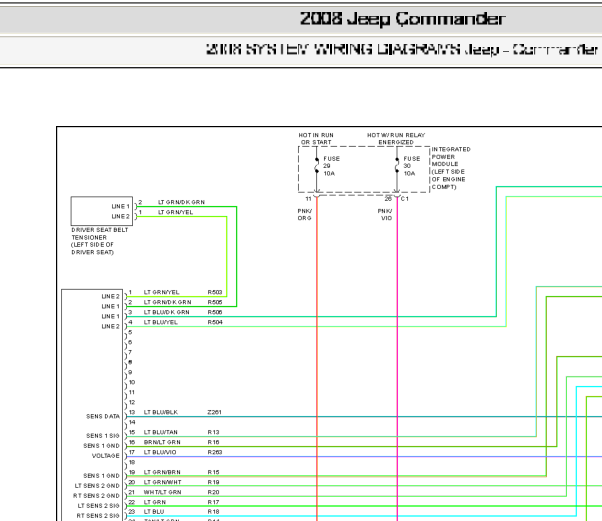Image resolution: width=602 pixels, height=521 pixels.
Task: Click the 'BRN/LT GRN' wire label
Action: point(162,442)
